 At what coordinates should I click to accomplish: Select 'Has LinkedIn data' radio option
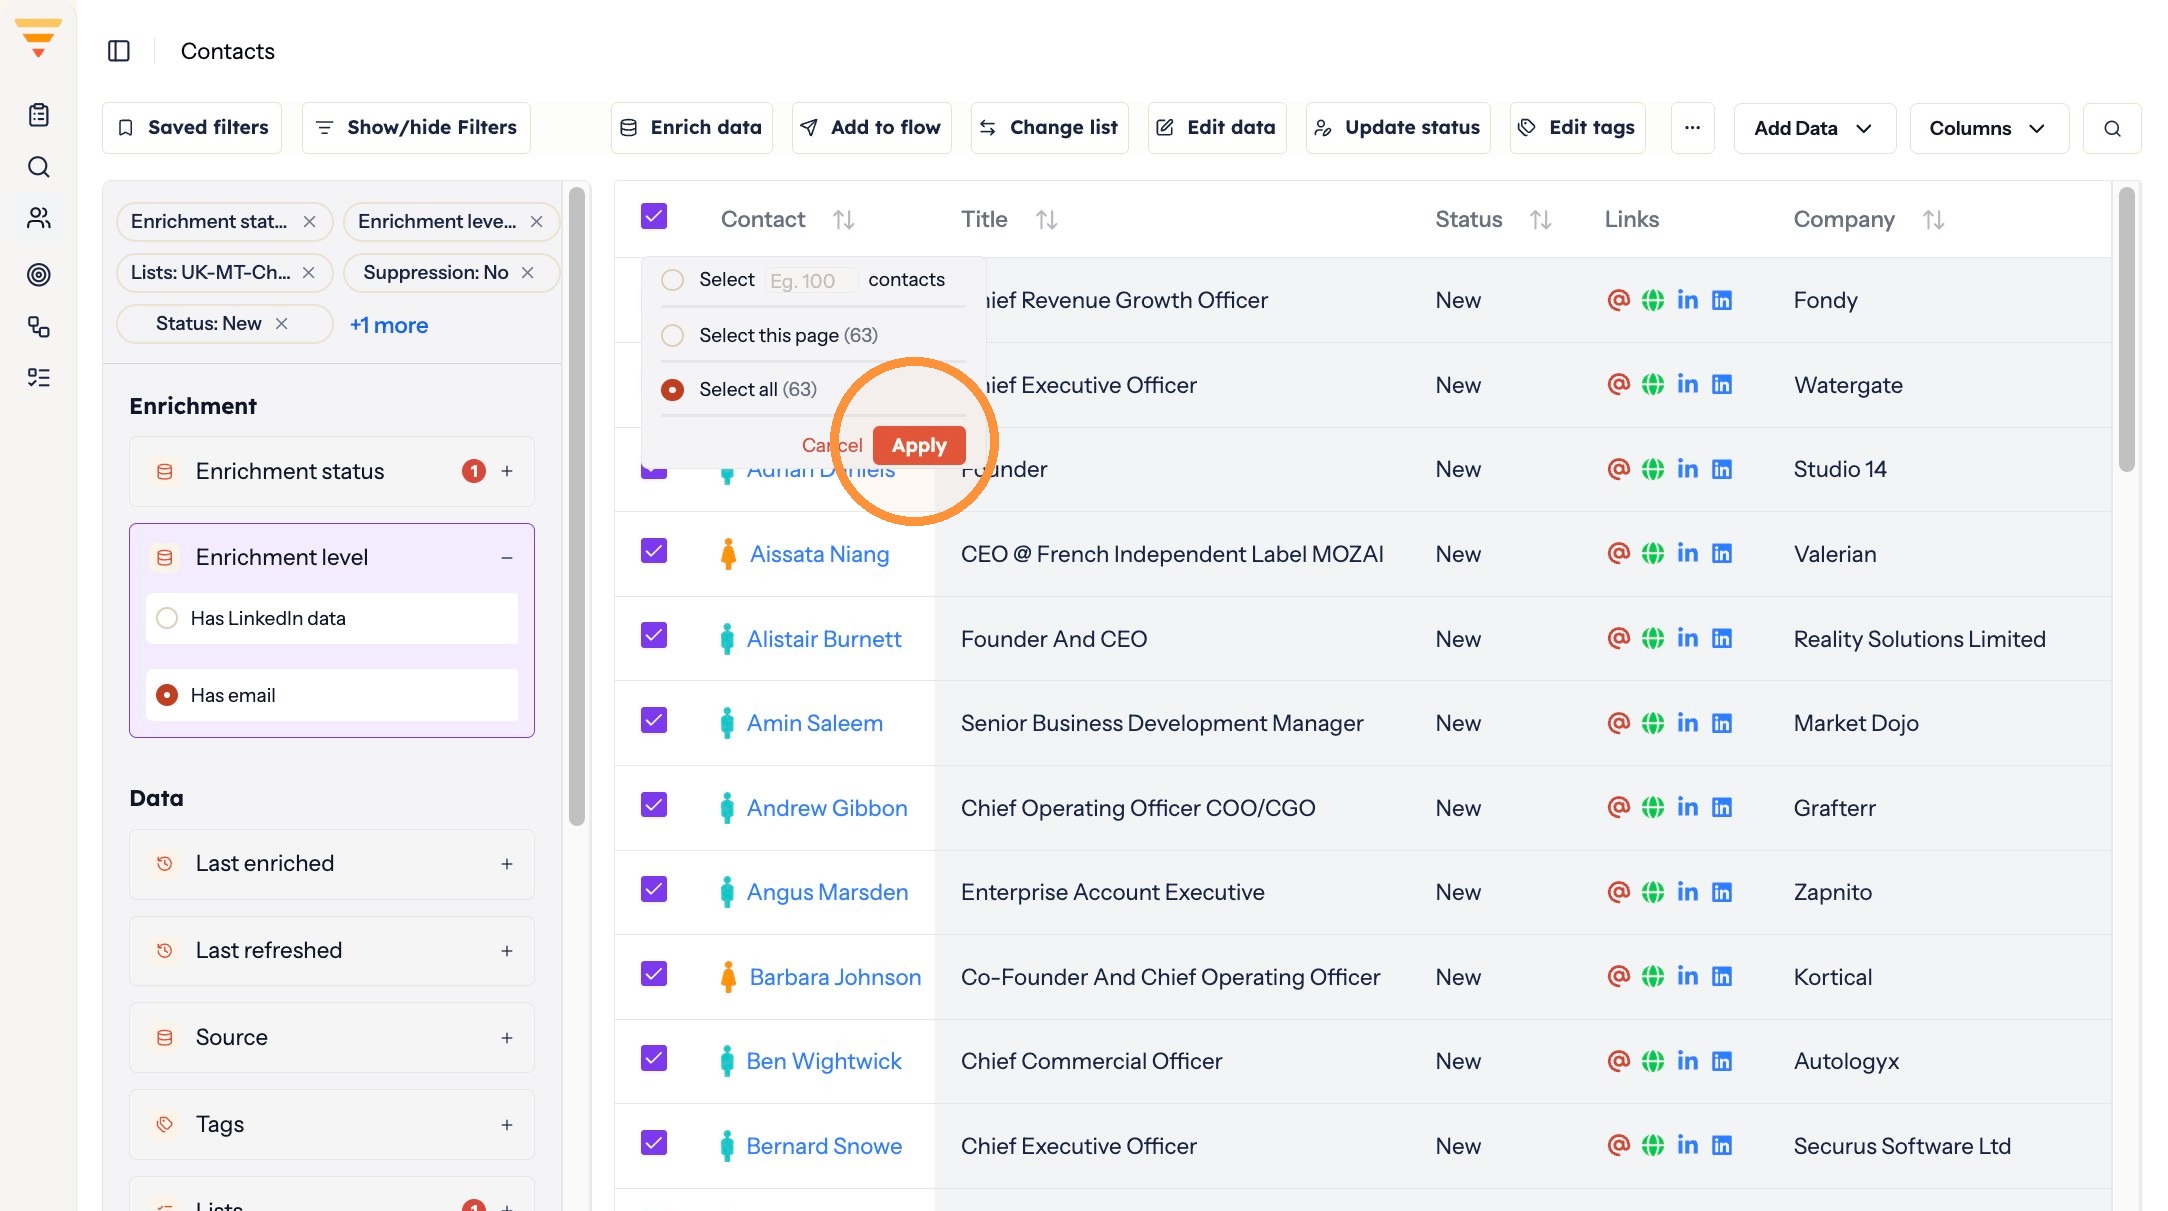point(168,618)
